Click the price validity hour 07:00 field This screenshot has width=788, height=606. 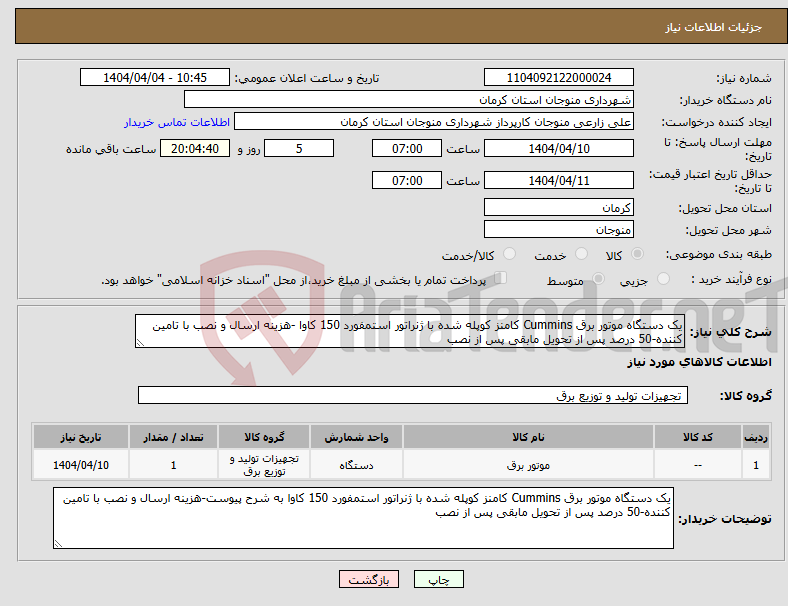coord(407,180)
